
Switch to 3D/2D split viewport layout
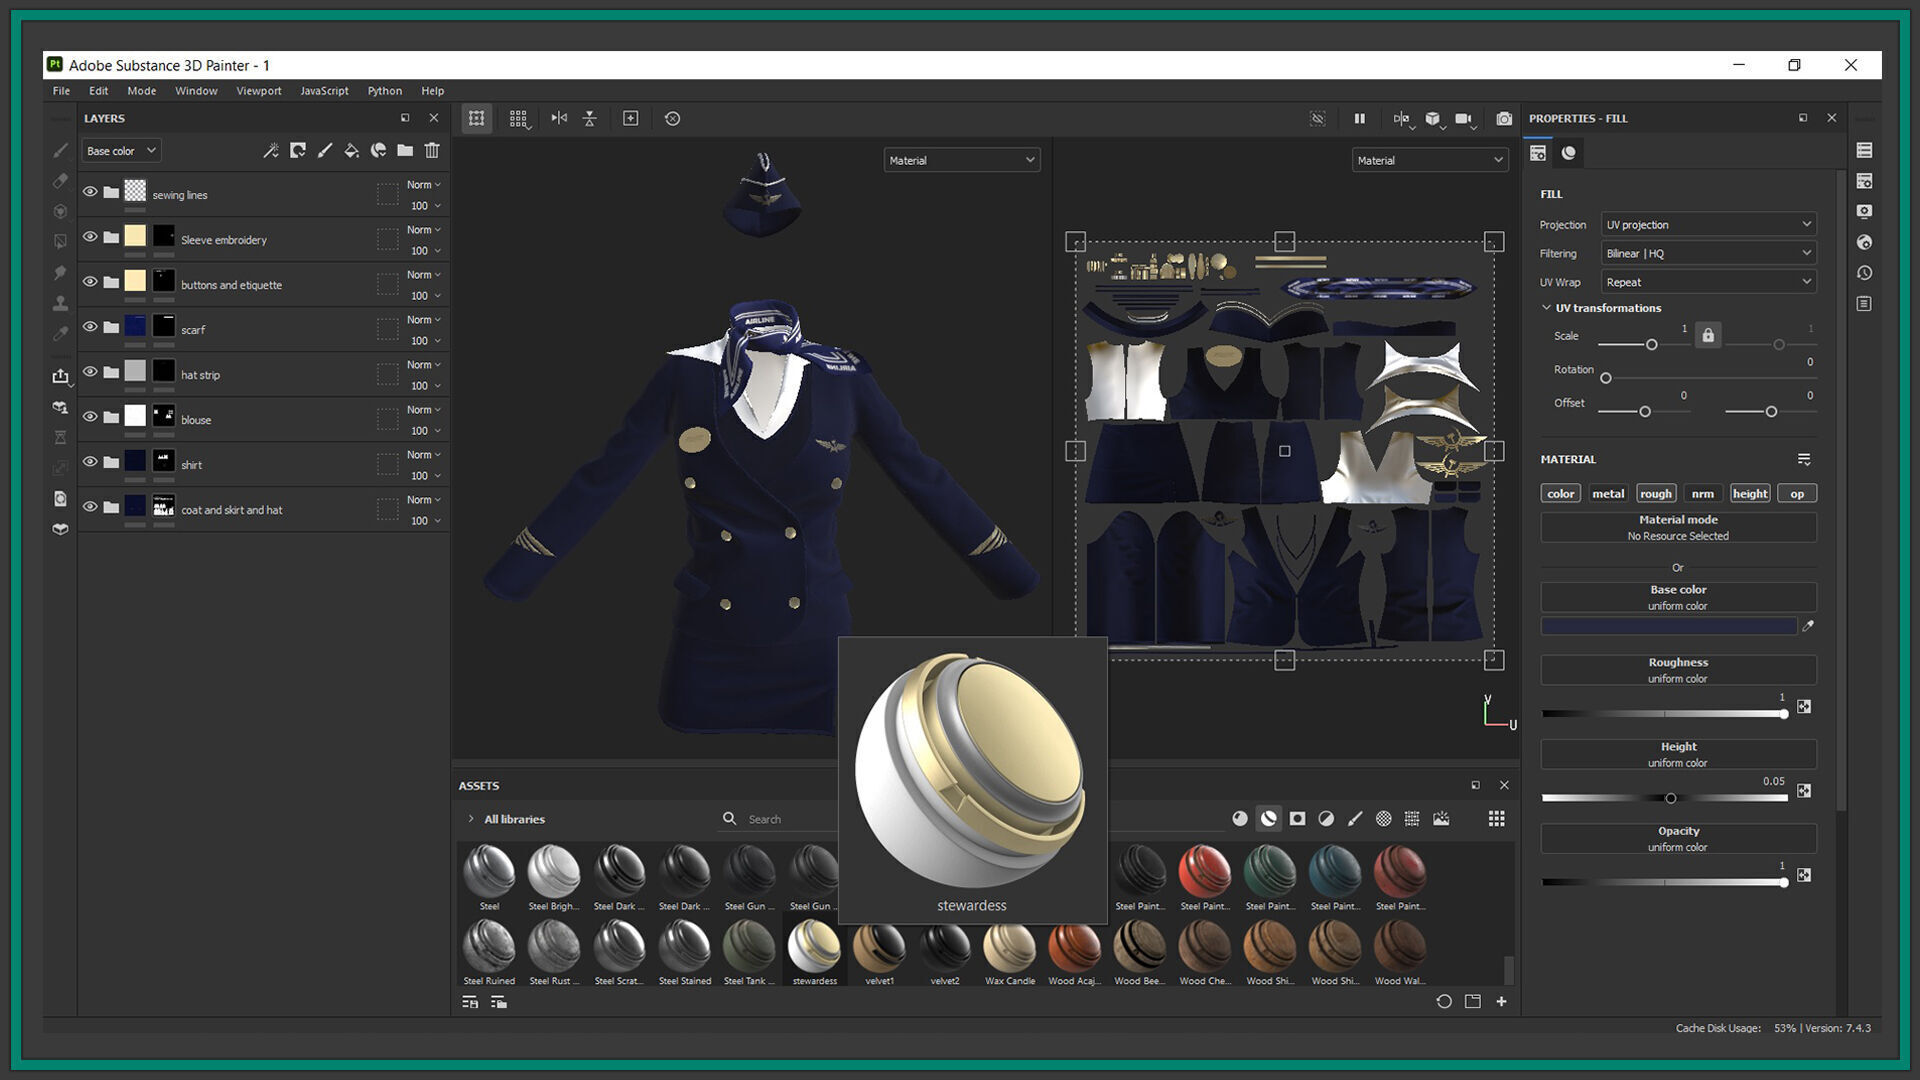tap(1402, 118)
